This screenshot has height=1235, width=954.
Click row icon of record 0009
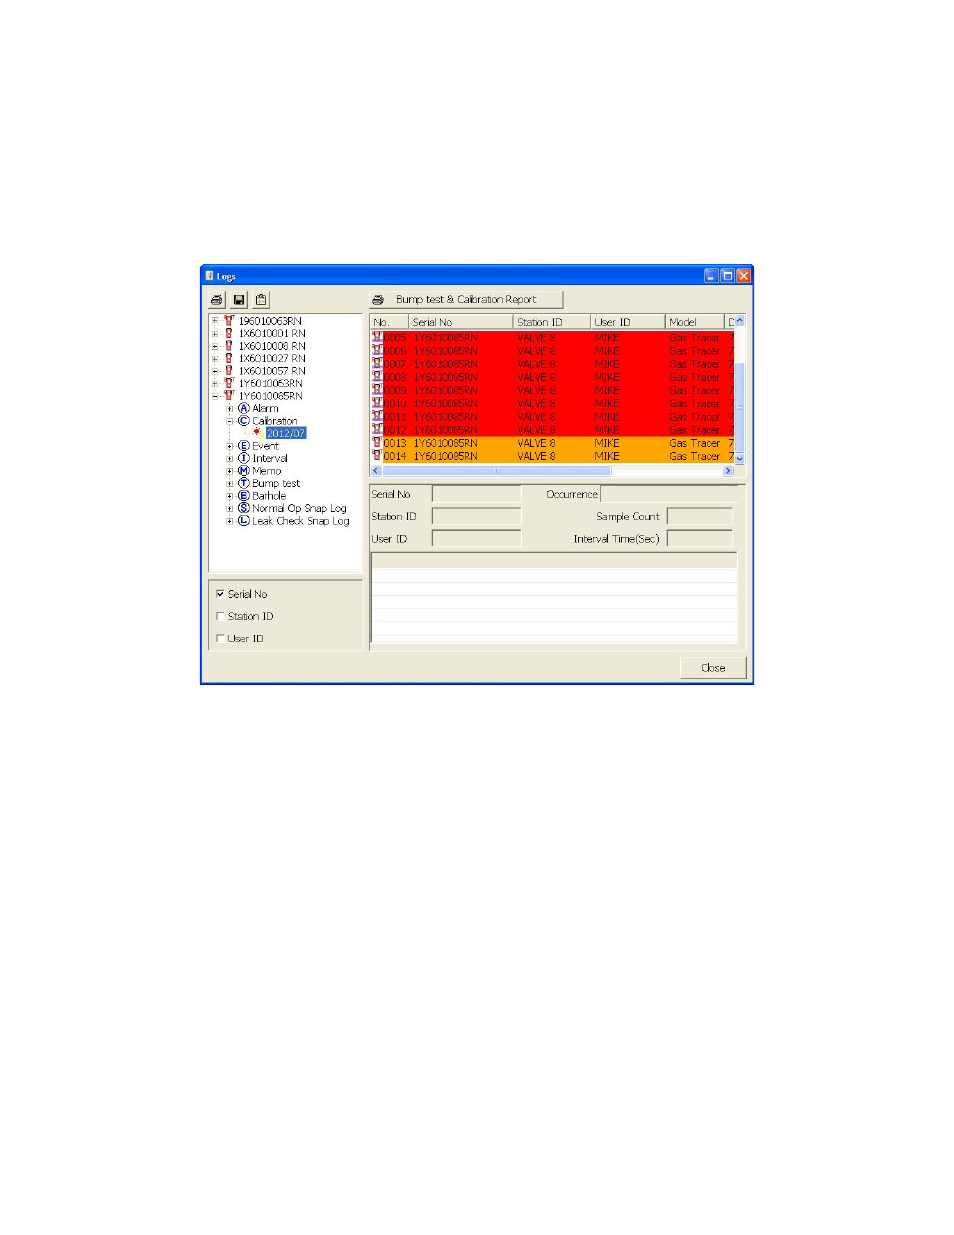pyautogui.click(x=377, y=391)
